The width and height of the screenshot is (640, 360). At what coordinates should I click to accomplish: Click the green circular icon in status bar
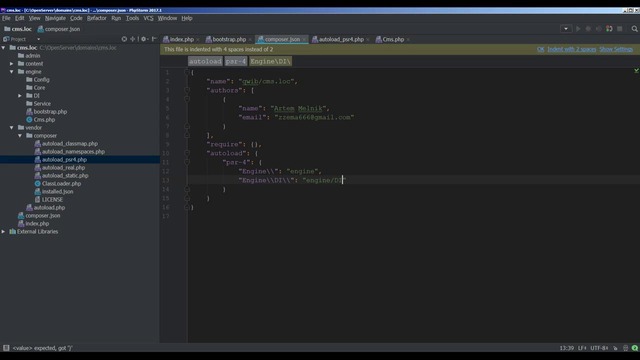click(635, 348)
